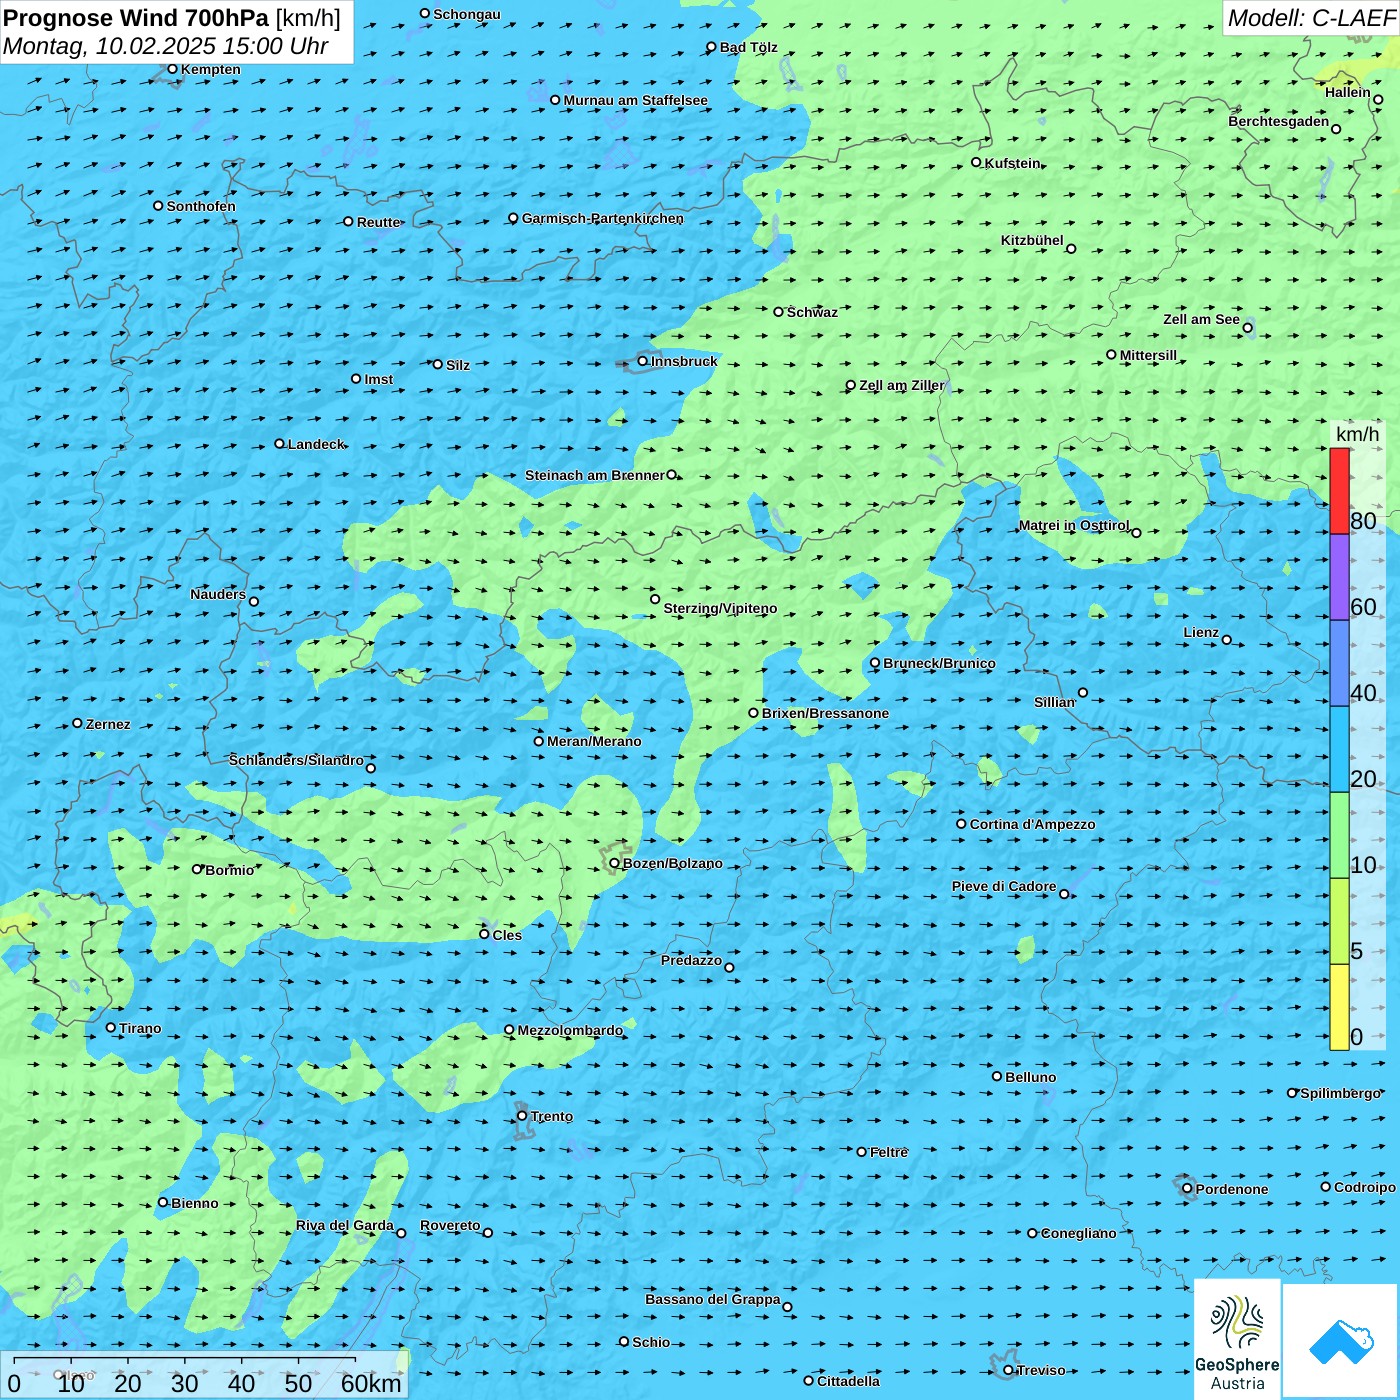Click the Spilimbergo location dot

(1292, 1093)
